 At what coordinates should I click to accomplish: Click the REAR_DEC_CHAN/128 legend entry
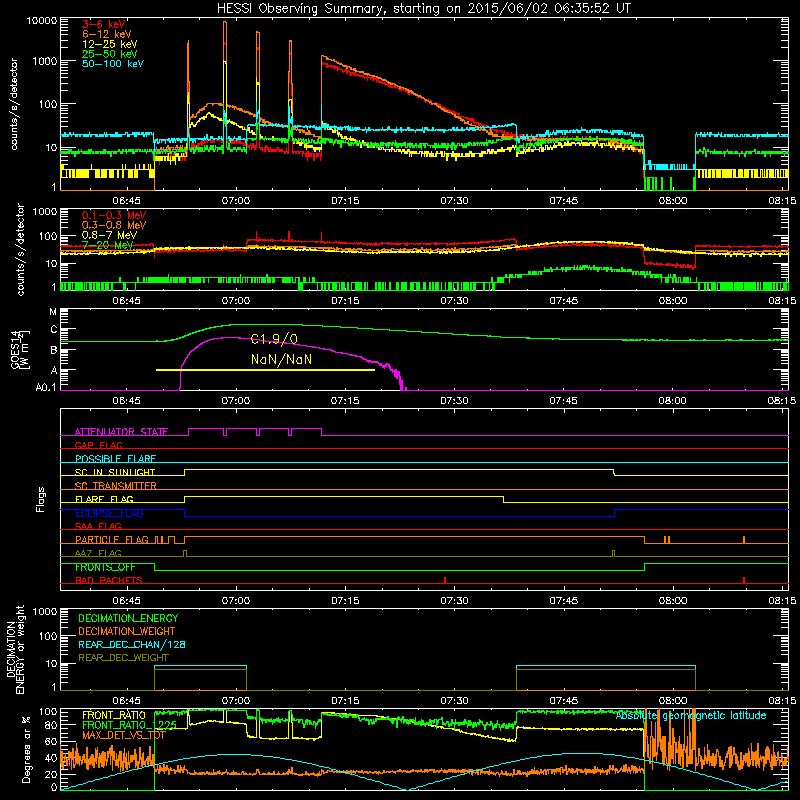[132, 644]
